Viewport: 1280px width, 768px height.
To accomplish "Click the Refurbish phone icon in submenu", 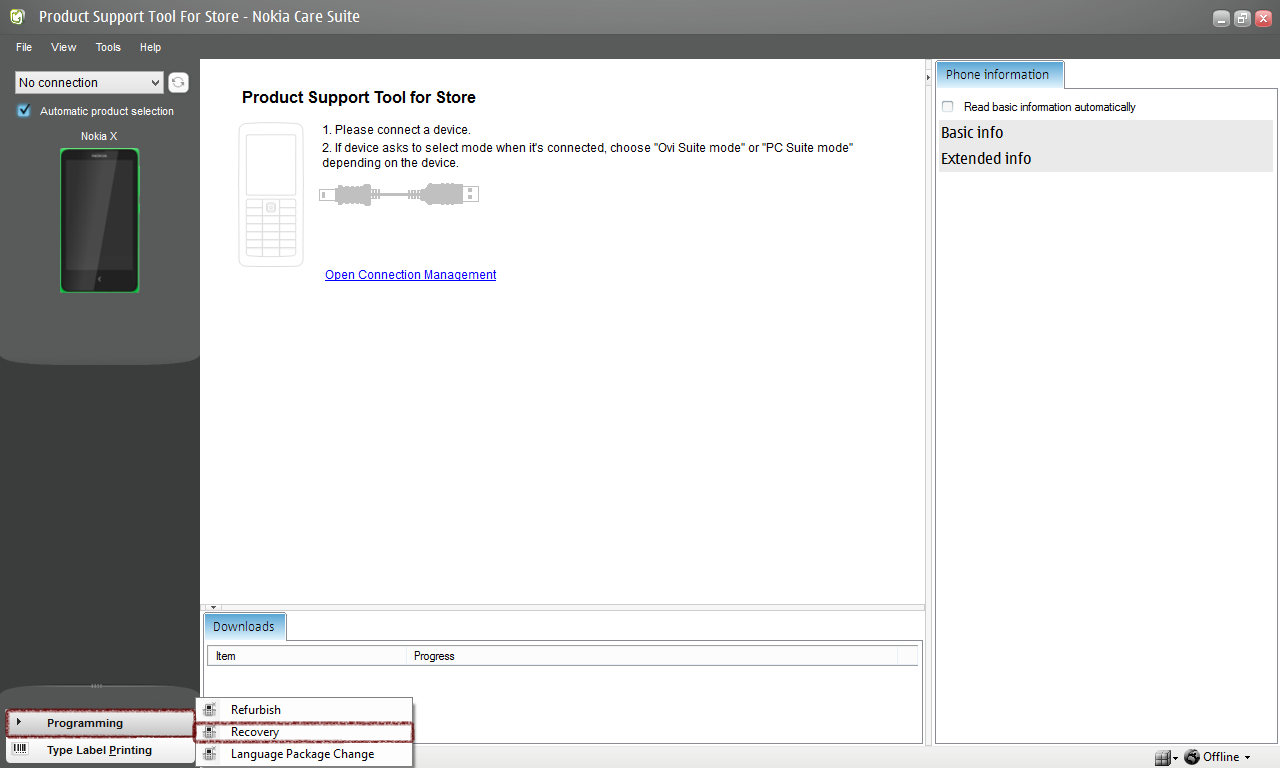I will tap(210, 710).
